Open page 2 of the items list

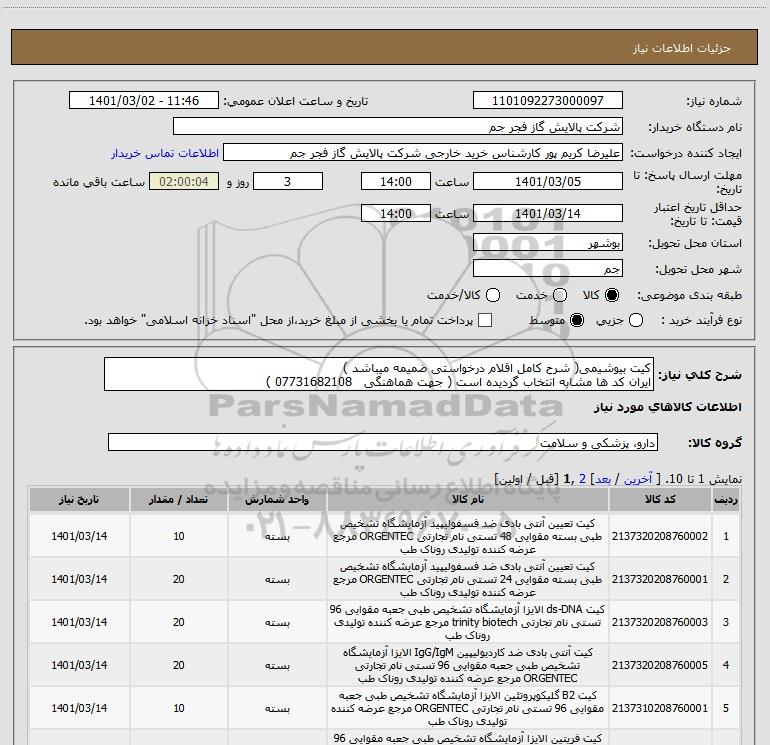(x=582, y=479)
